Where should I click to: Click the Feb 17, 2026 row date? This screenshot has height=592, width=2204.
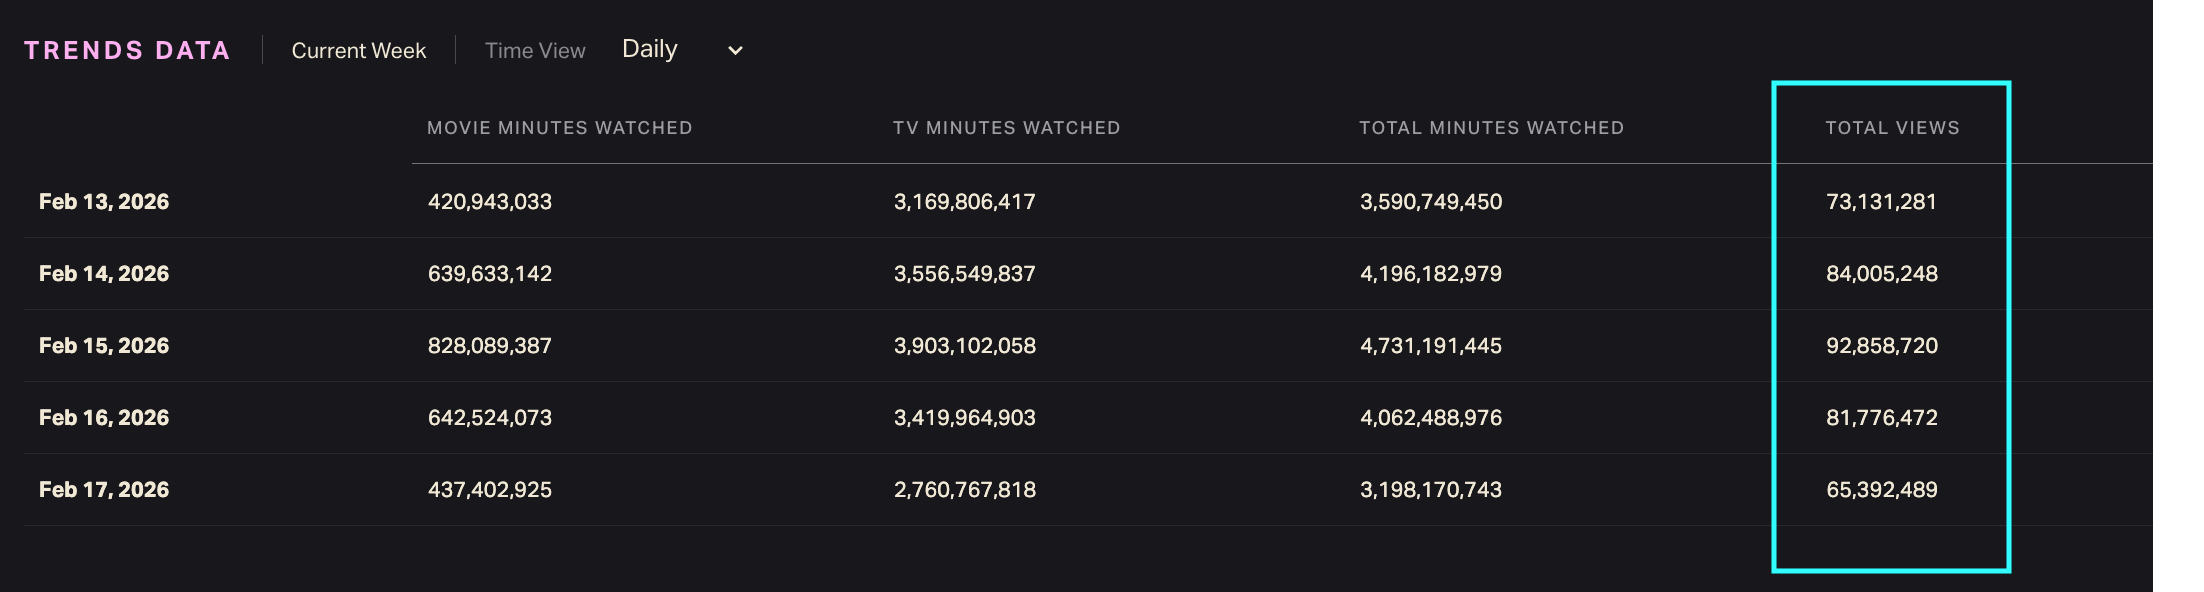(x=104, y=490)
